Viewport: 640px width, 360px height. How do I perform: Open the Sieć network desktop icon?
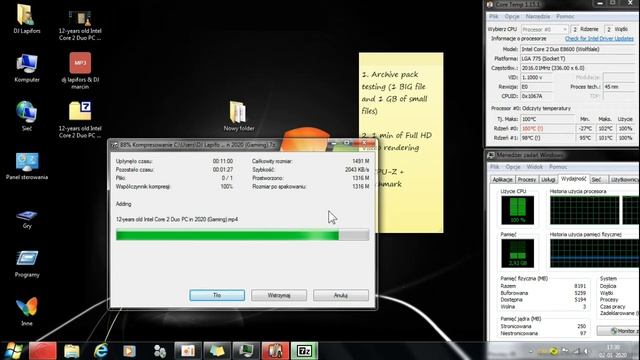27,116
